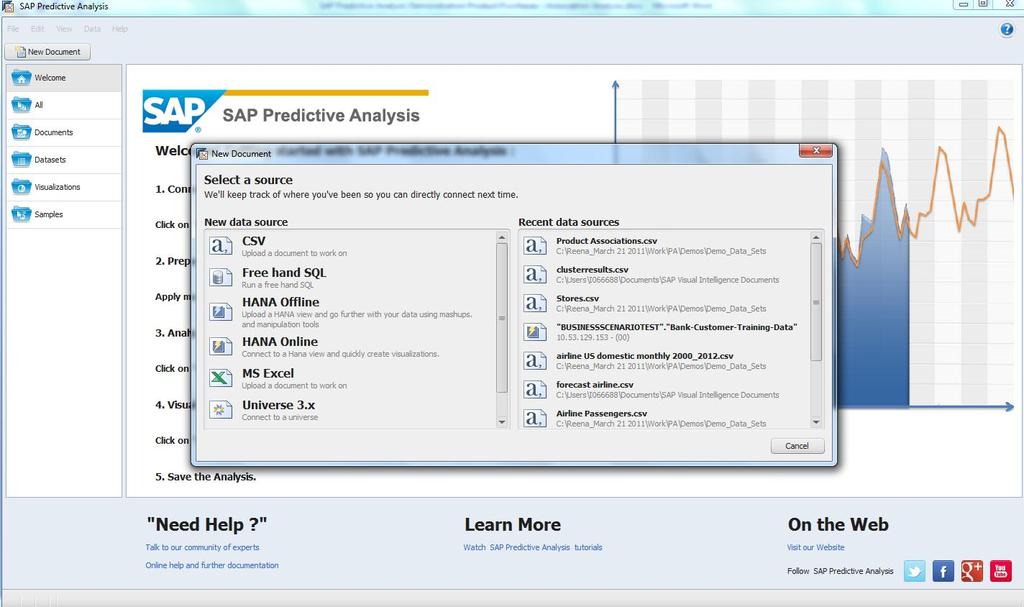Click the Free hand SQL source icon

221,277
